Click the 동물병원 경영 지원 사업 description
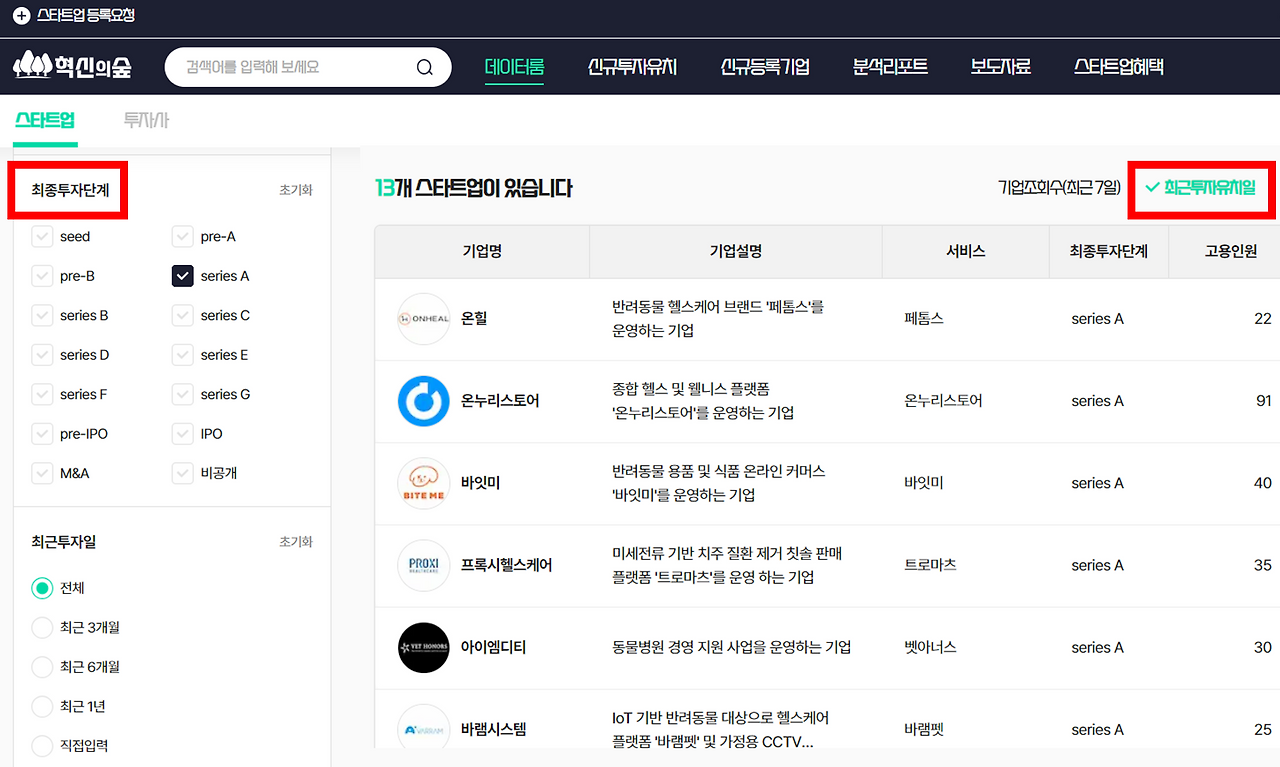The height and width of the screenshot is (767, 1280). coord(732,647)
